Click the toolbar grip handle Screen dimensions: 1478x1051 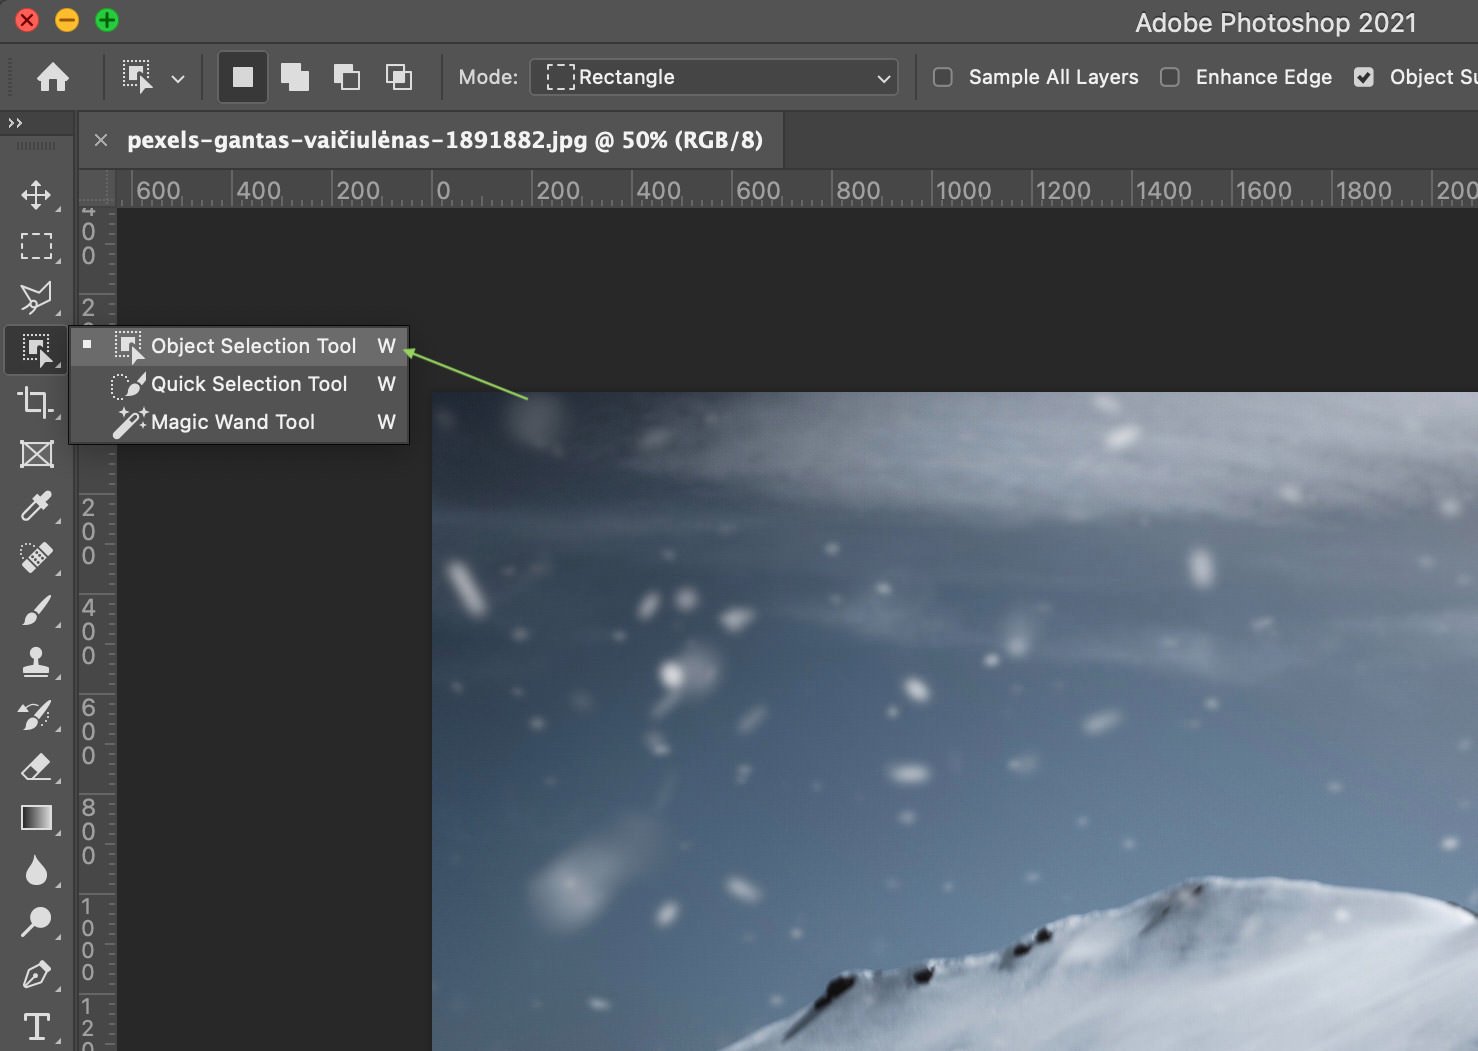click(x=37, y=146)
